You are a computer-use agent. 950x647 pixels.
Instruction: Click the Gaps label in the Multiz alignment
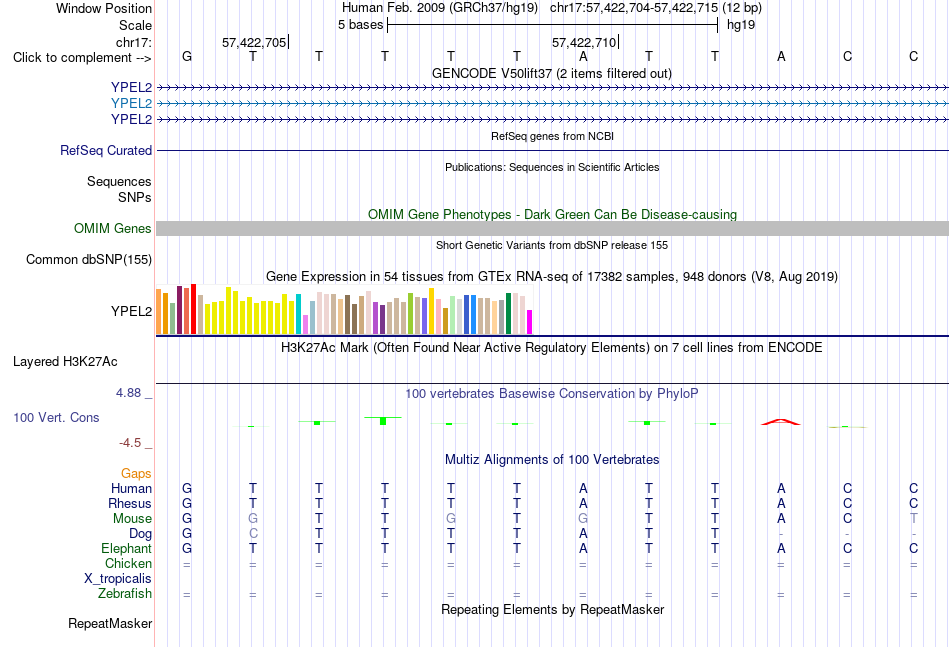coord(136,474)
